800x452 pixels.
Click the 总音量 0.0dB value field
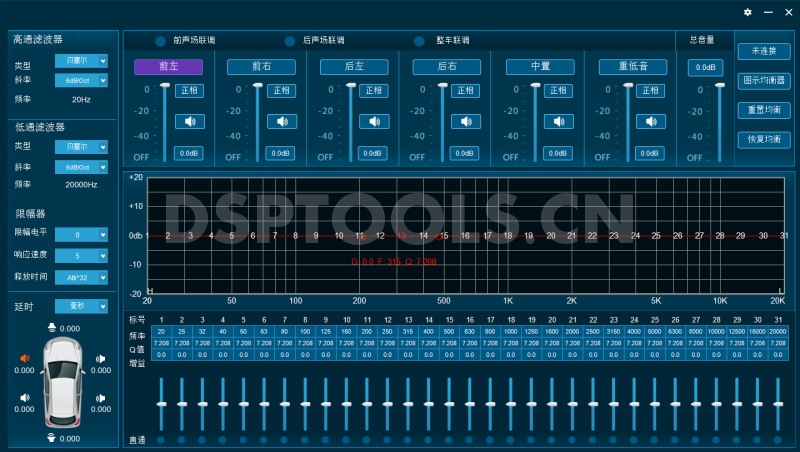pos(706,67)
